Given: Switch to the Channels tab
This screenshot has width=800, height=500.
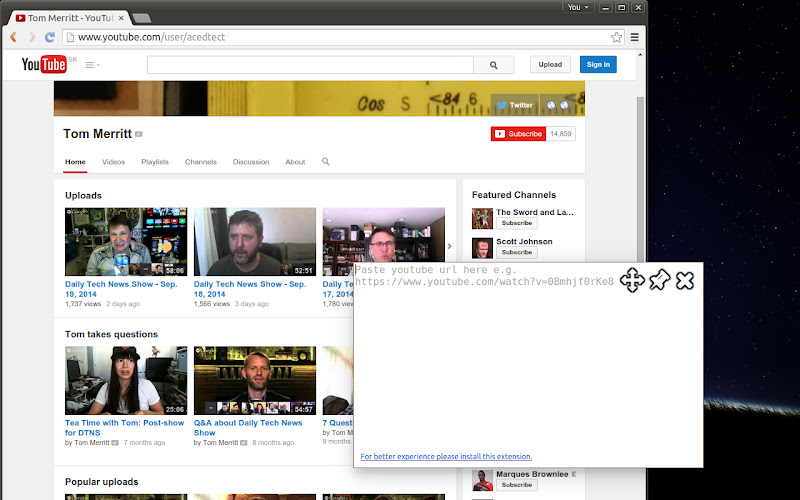Looking at the screenshot, I should pyautogui.click(x=201, y=162).
